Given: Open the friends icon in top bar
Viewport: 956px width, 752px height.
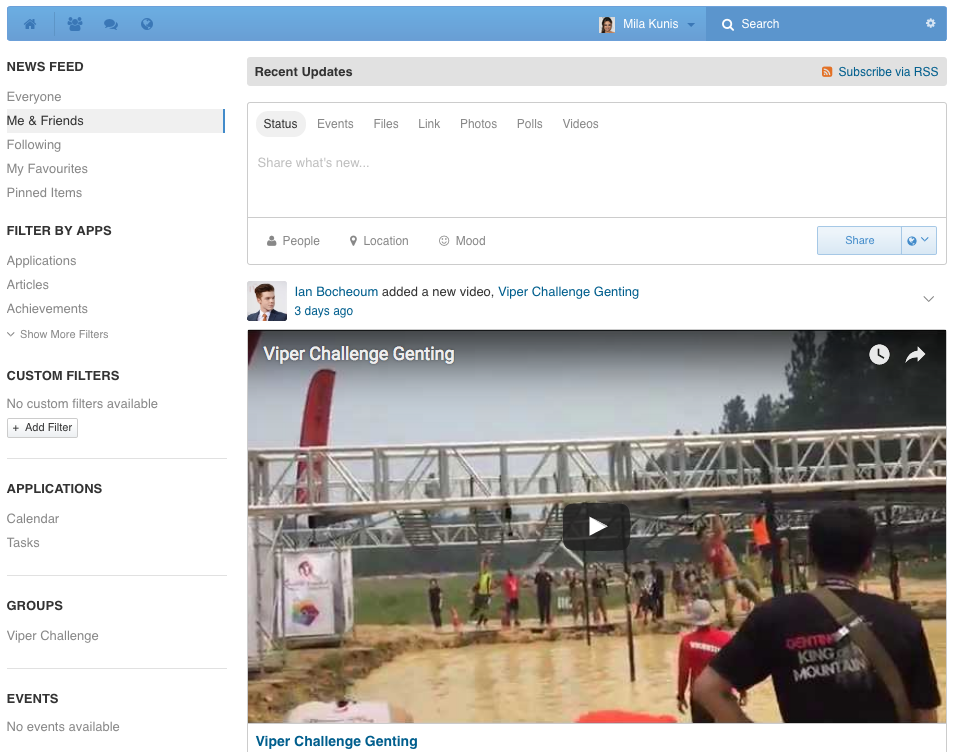Looking at the screenshot, I should click(75, 24).
